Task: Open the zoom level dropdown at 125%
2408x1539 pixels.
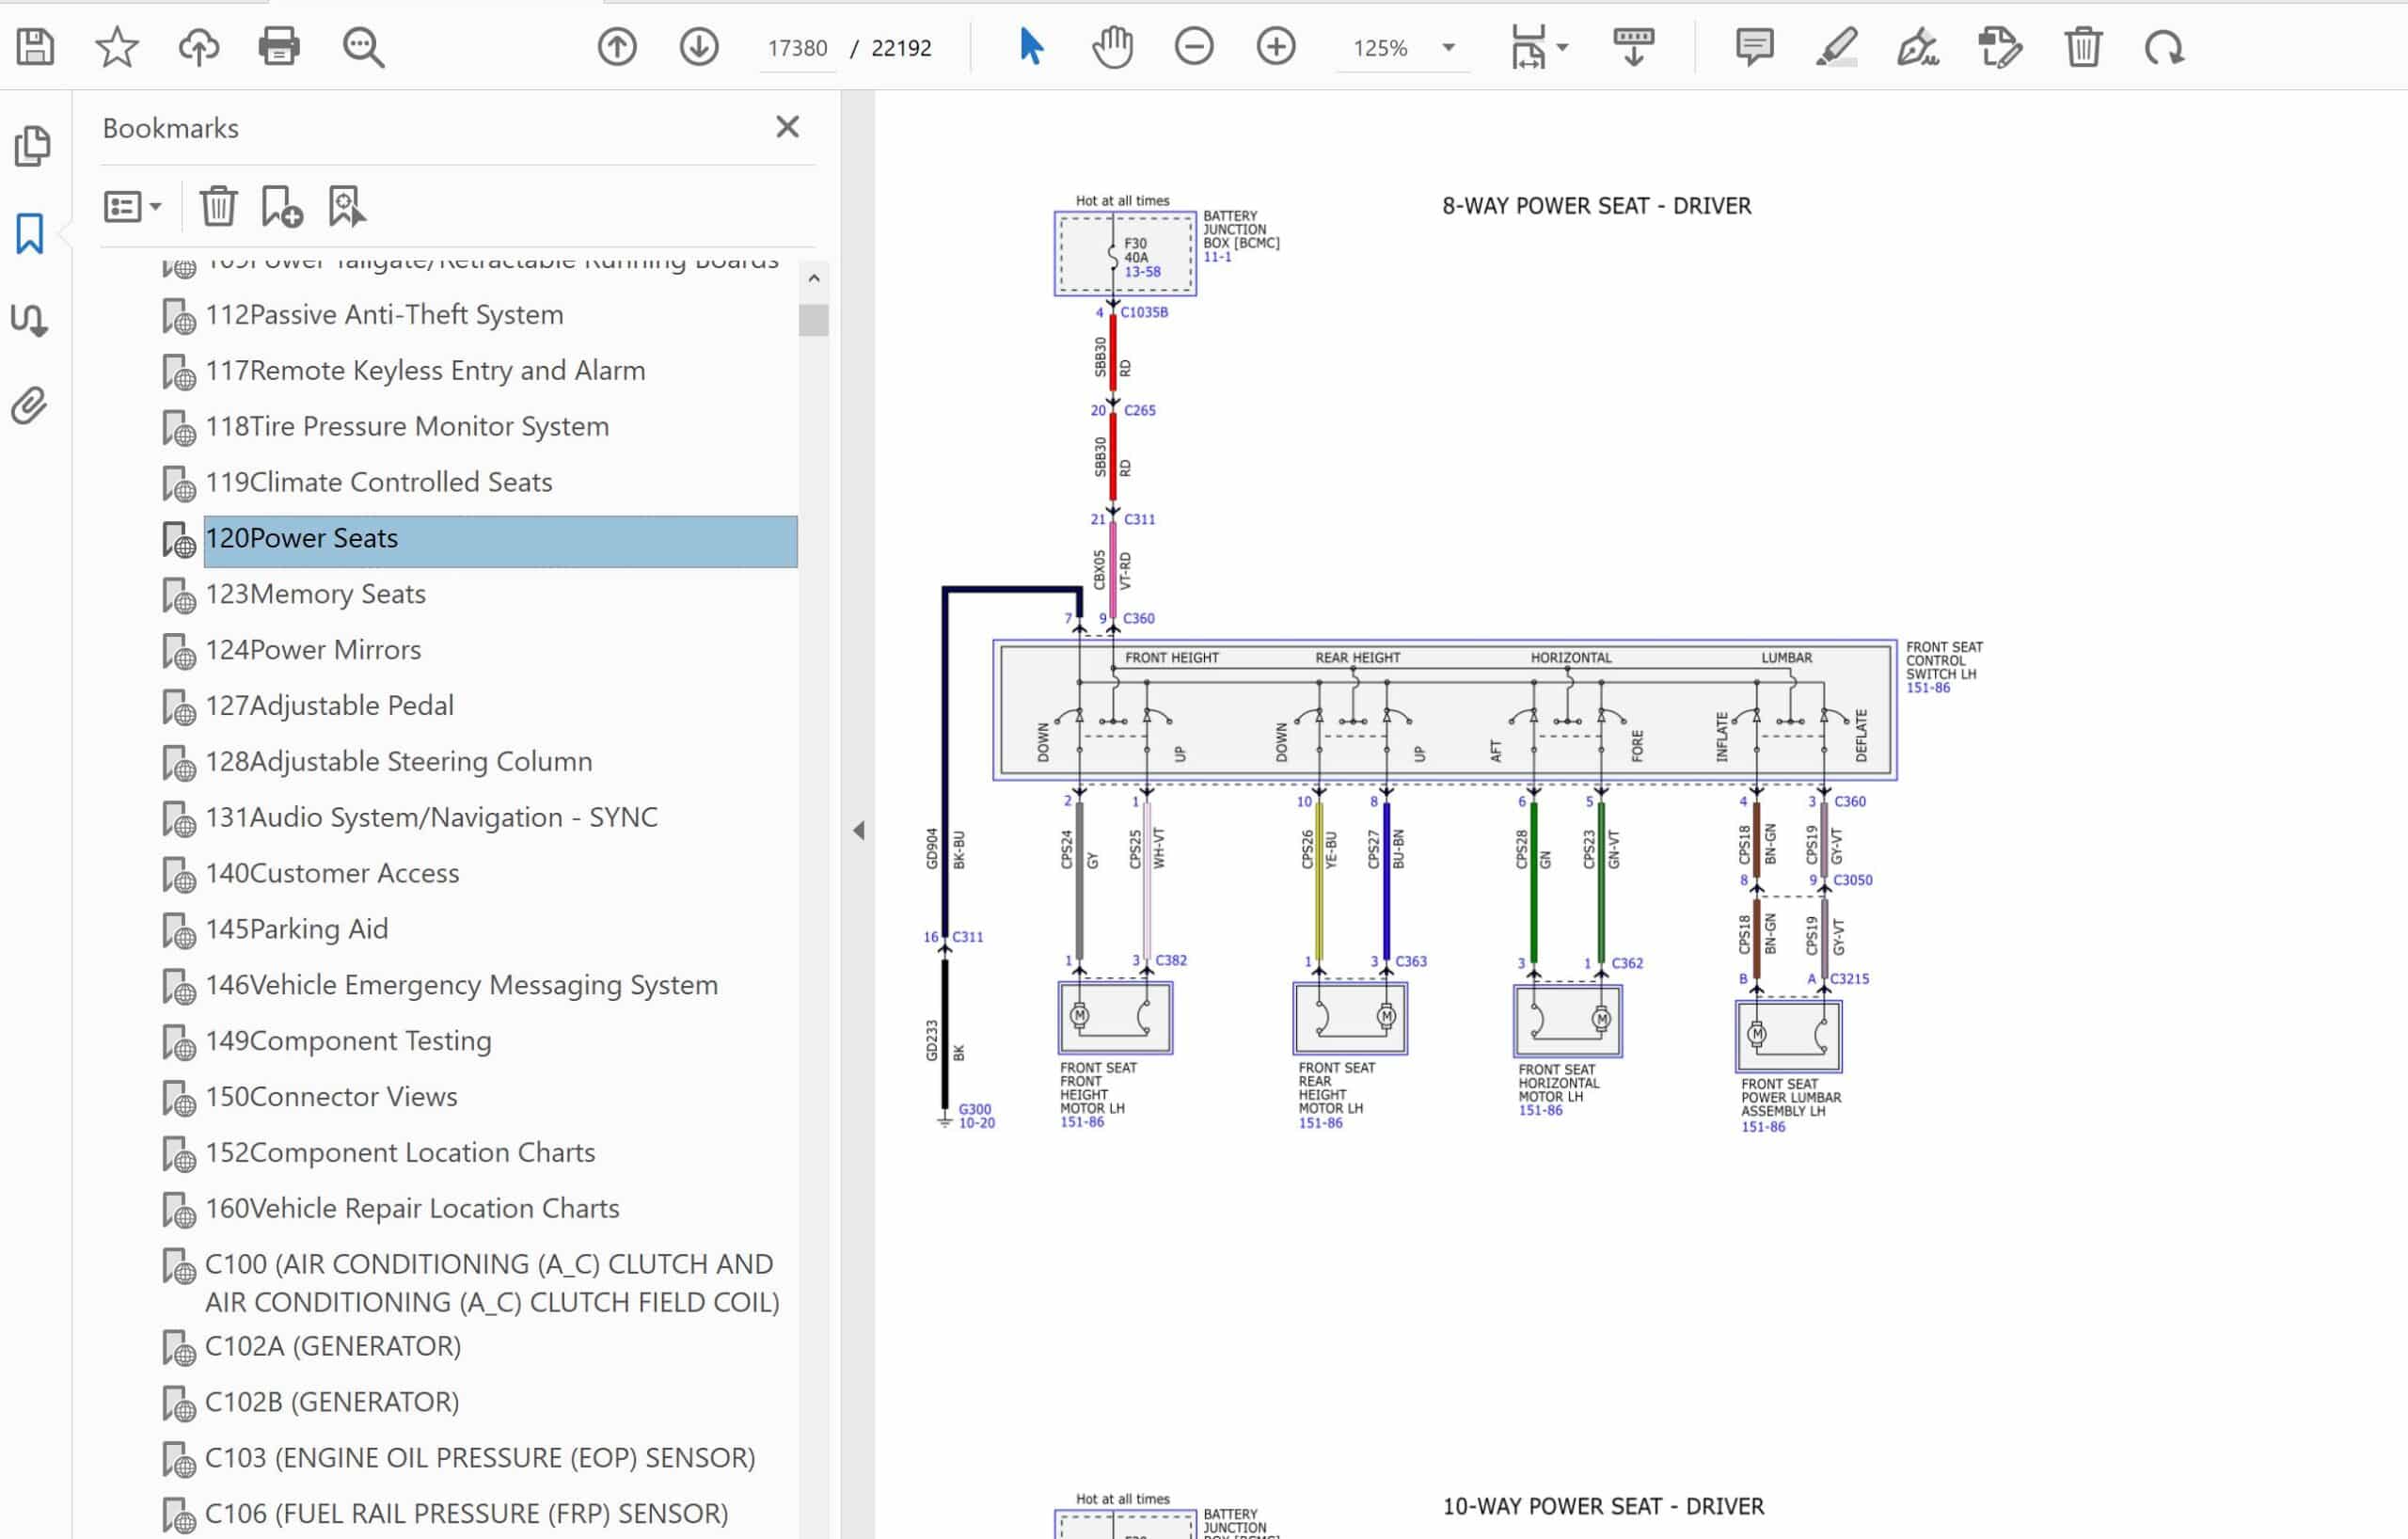Action: tap(1448, 47)
